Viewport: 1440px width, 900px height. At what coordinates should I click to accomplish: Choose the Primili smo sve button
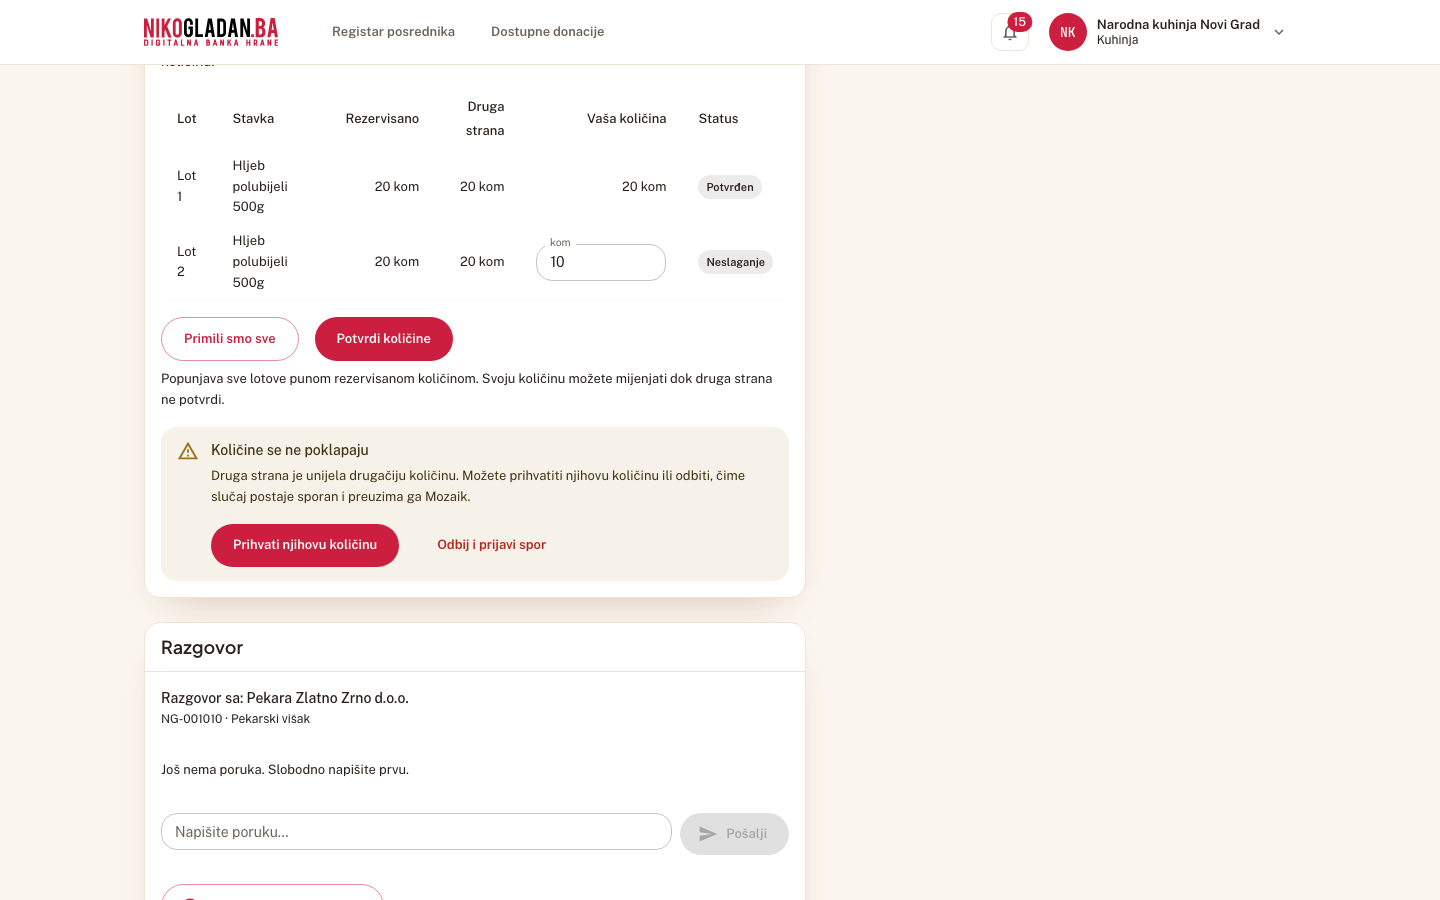230,339
